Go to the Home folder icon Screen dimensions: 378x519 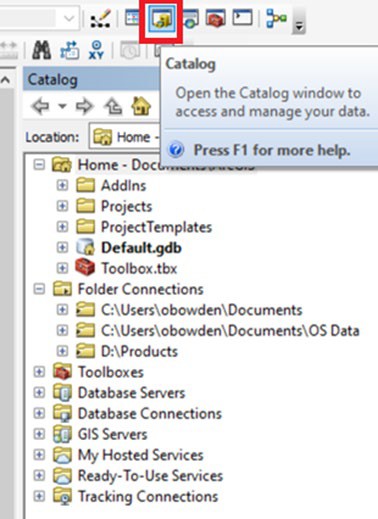(141, 106)
